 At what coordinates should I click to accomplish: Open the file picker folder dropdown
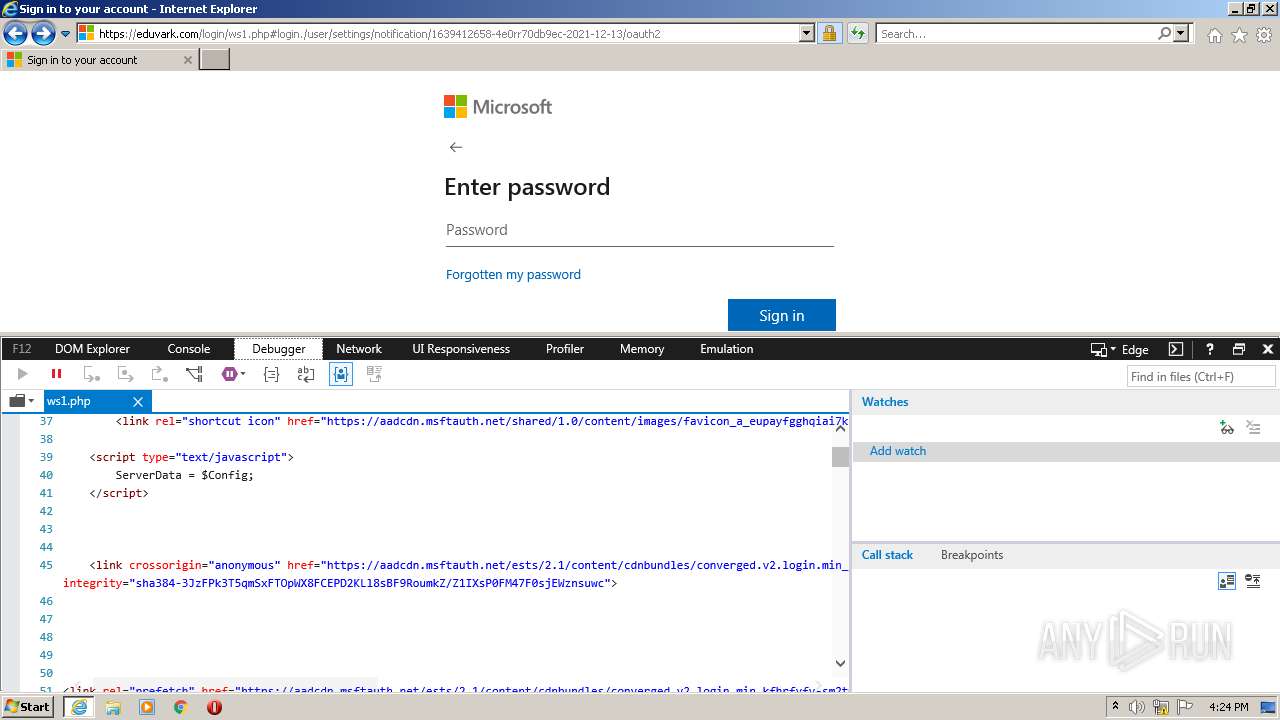tap(22, 401)
